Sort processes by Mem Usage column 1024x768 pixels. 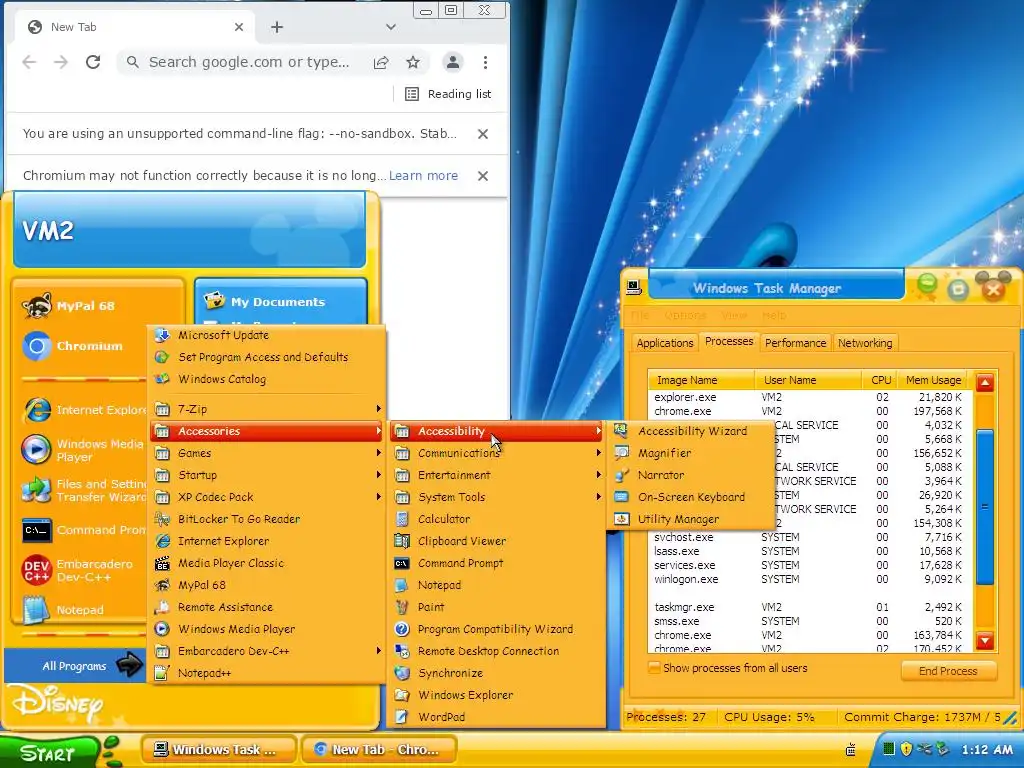[x=933, y=380]
